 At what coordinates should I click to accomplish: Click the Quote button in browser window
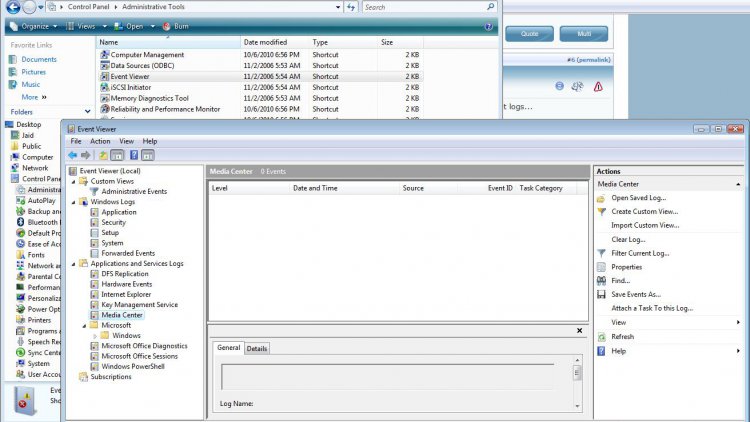(529, 34)
